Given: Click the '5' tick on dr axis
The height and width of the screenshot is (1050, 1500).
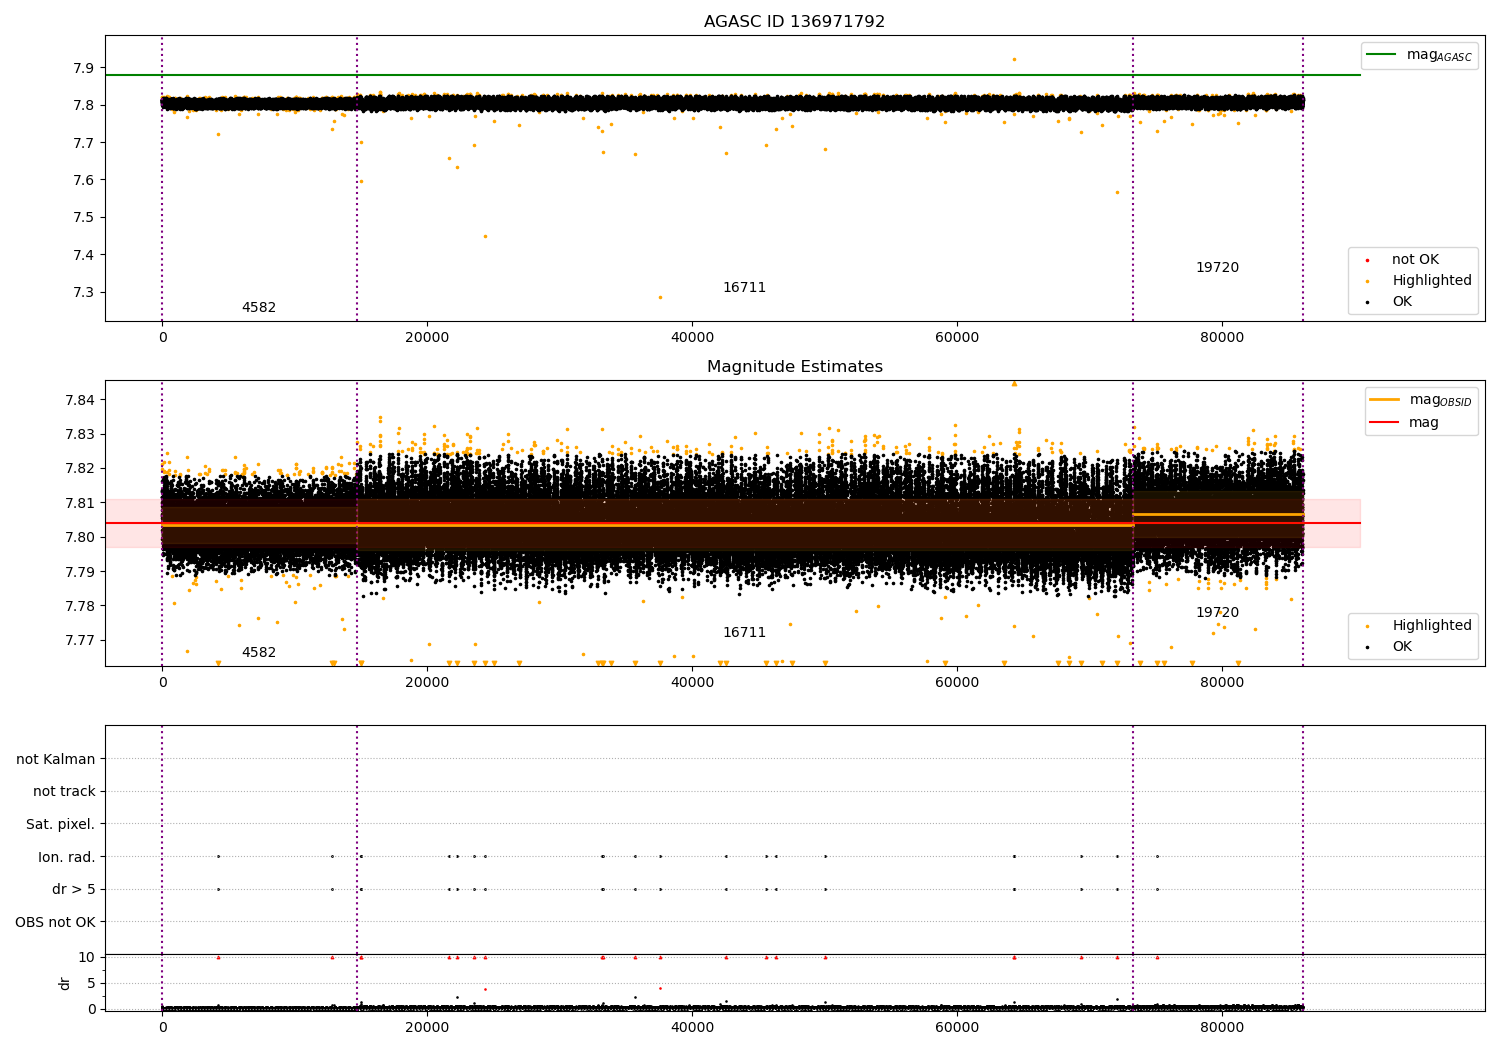Looking at the screenshot, I should [91, 983].
